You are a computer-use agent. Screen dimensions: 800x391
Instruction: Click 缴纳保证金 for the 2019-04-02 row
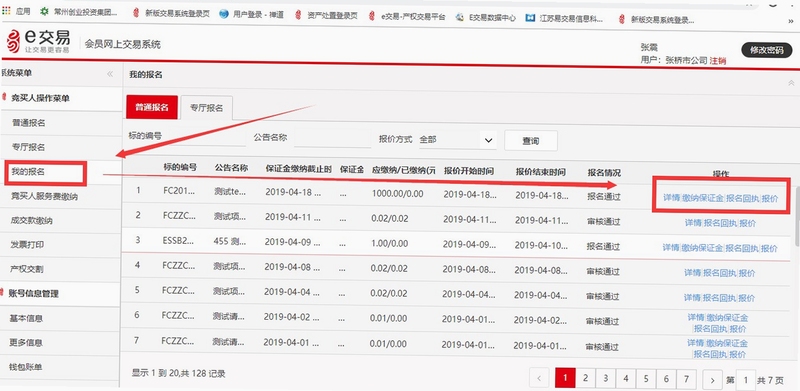point(727,317)
